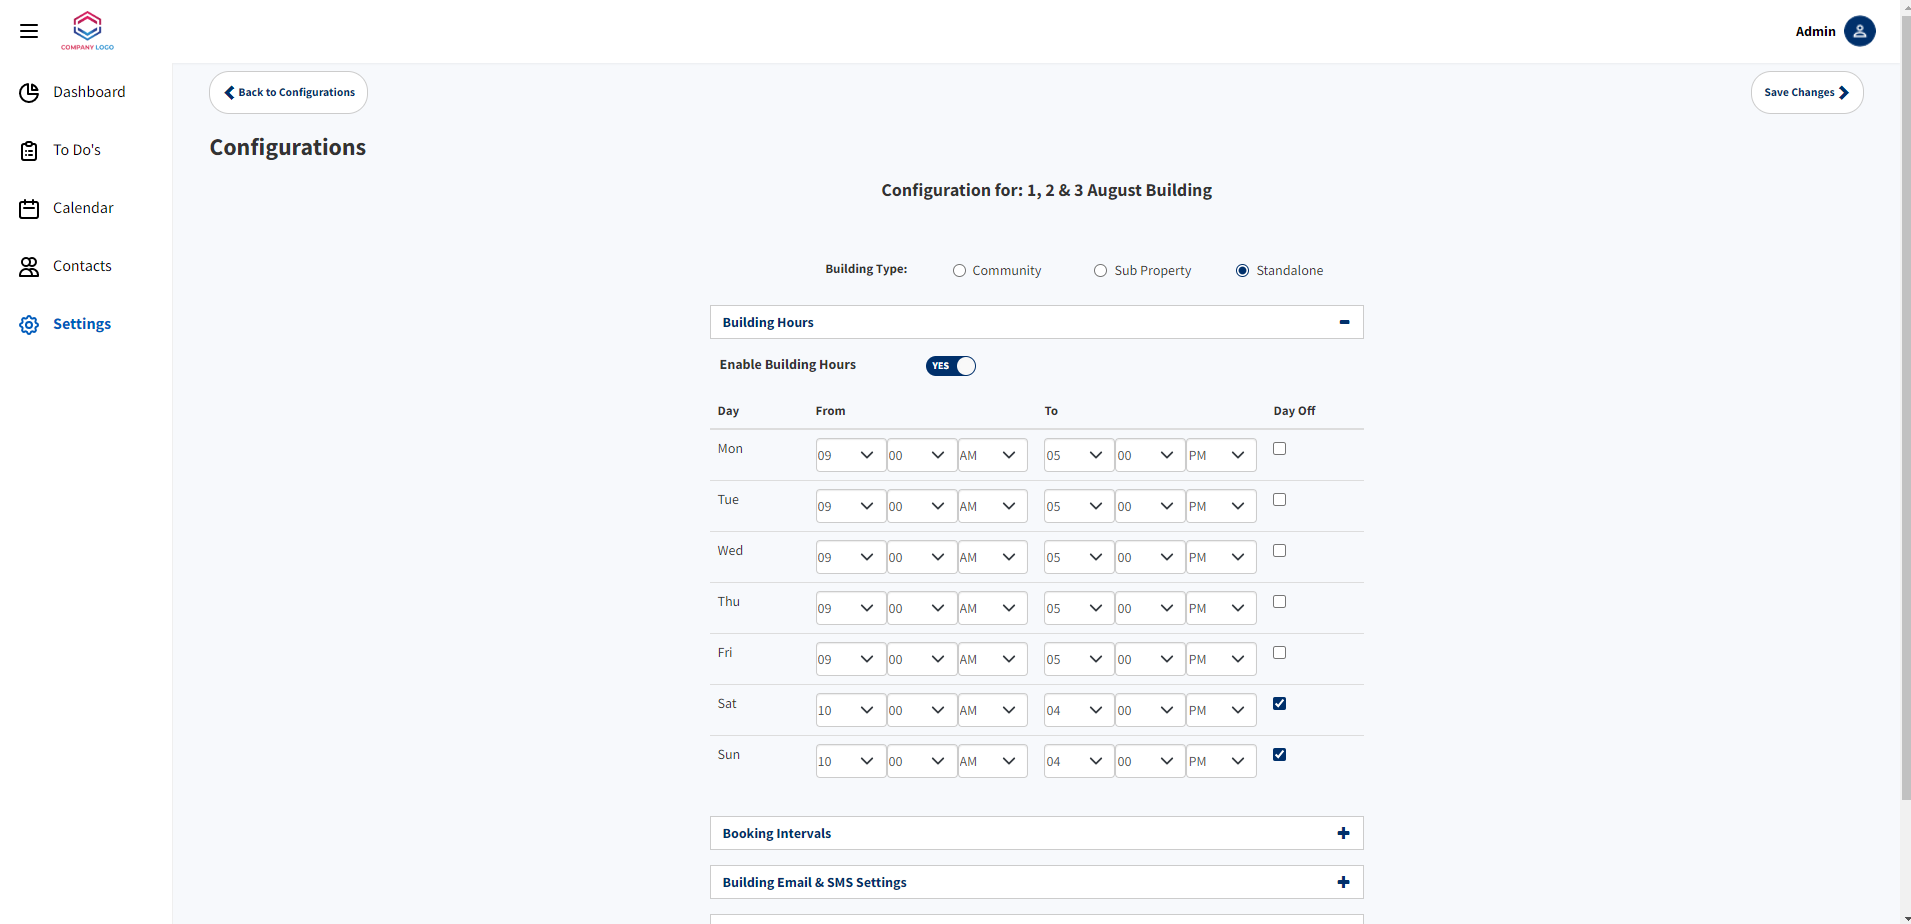The width and height of the screenshot is (1911, 924).
Task: Open Wed From minutes dropdown
Action: (922, 557)
